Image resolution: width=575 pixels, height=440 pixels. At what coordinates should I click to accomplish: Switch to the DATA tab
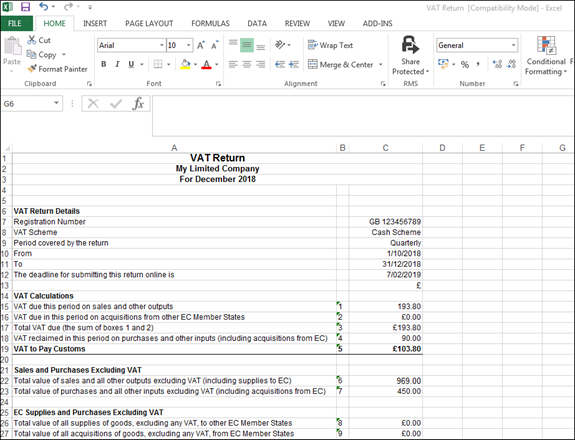click(257, 23)
